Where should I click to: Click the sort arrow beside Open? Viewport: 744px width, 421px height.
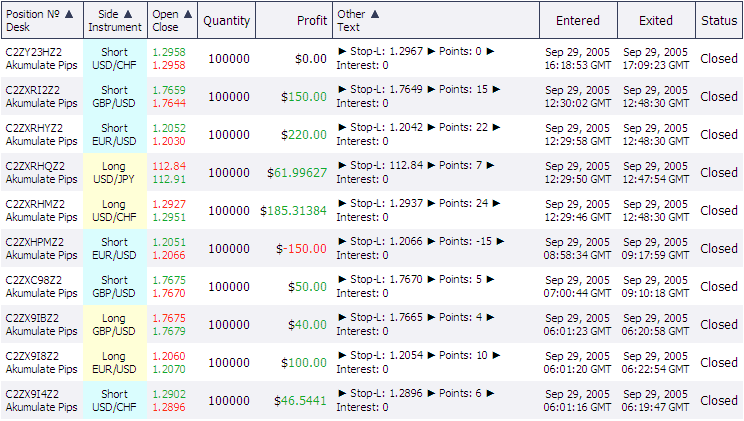coord(188,14)
